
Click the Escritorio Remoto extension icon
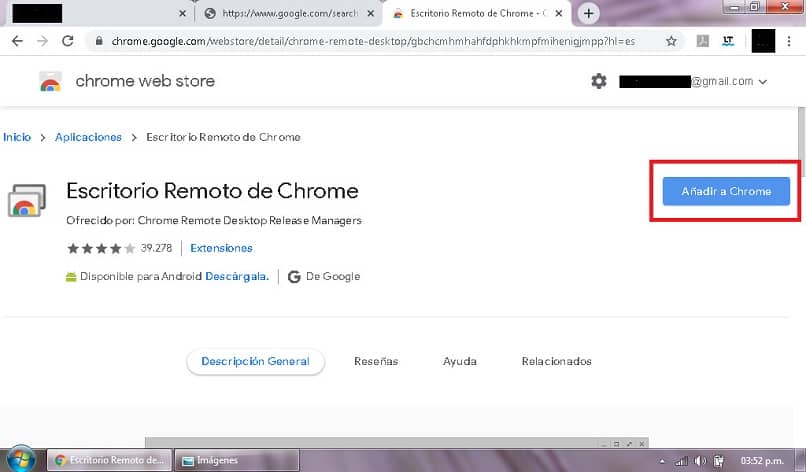27,201
